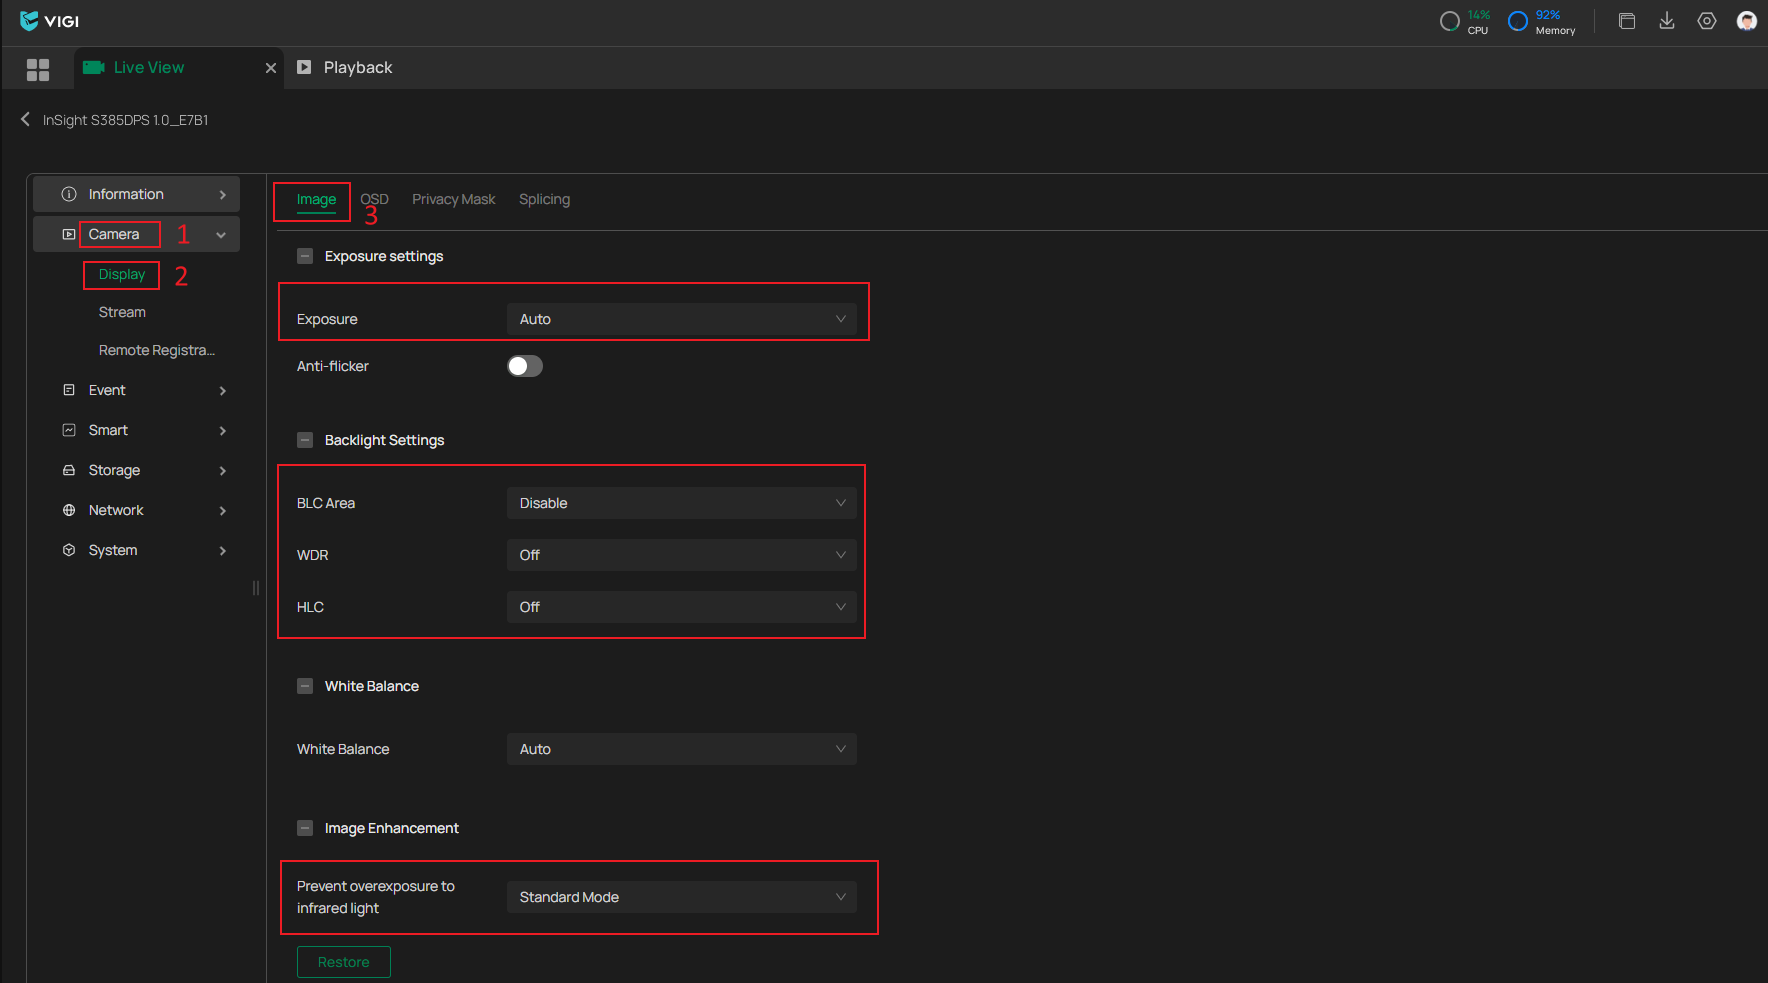Open the Prevent overexposure mode dropdown
The image size is (1768, 983).
(x=682, y=897)
